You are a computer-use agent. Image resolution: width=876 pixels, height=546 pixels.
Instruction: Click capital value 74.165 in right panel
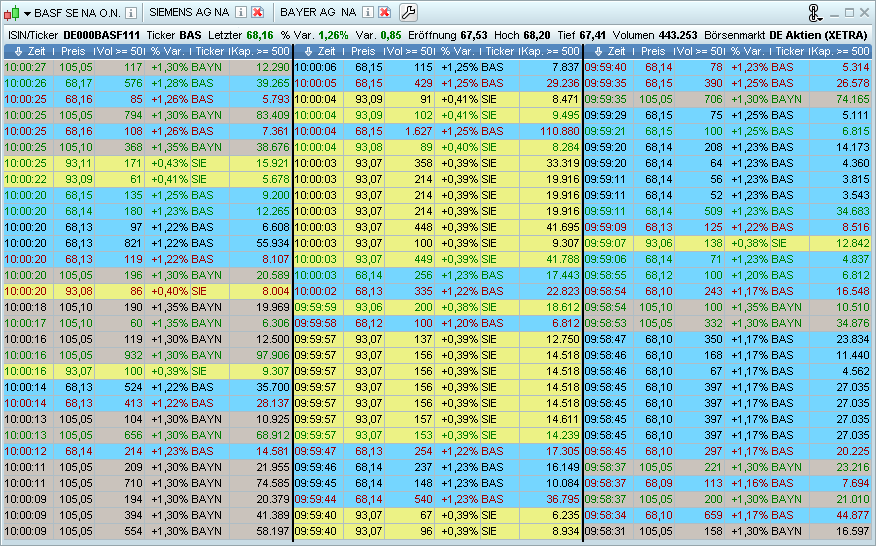tap(853, 99)
